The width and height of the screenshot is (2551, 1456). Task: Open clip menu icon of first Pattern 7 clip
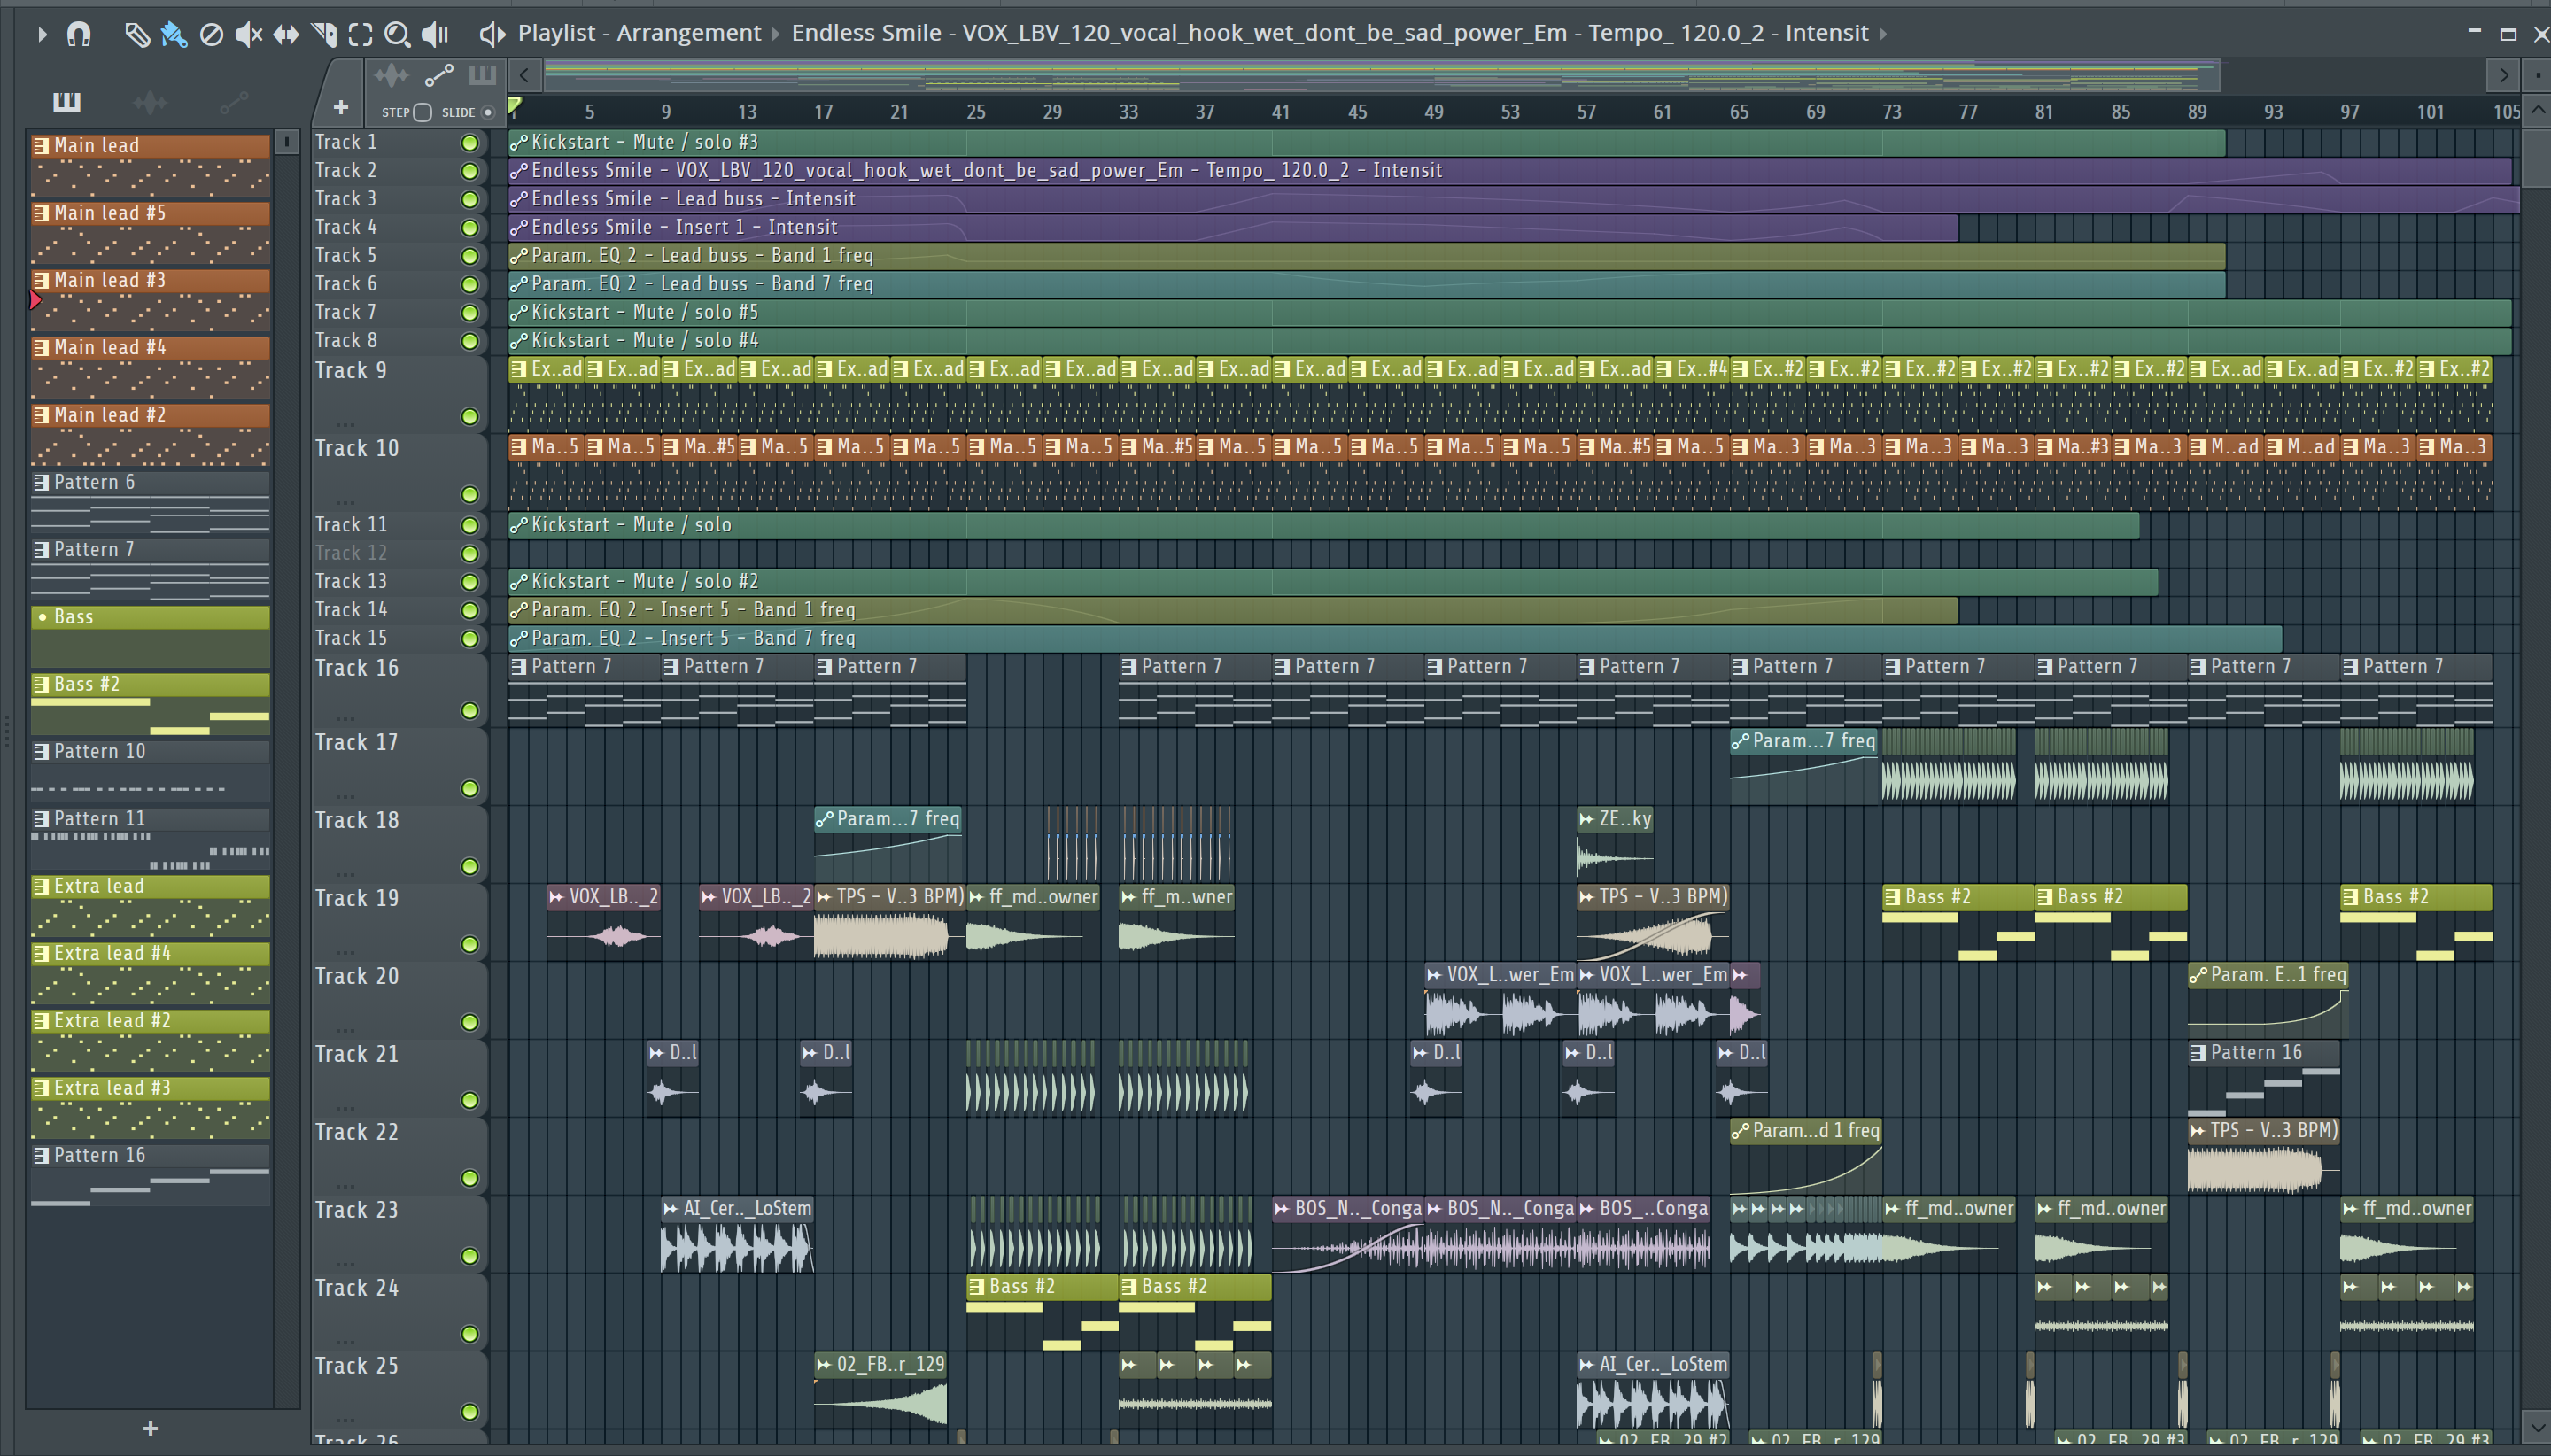pyautogui.click(x=519, y=666)
